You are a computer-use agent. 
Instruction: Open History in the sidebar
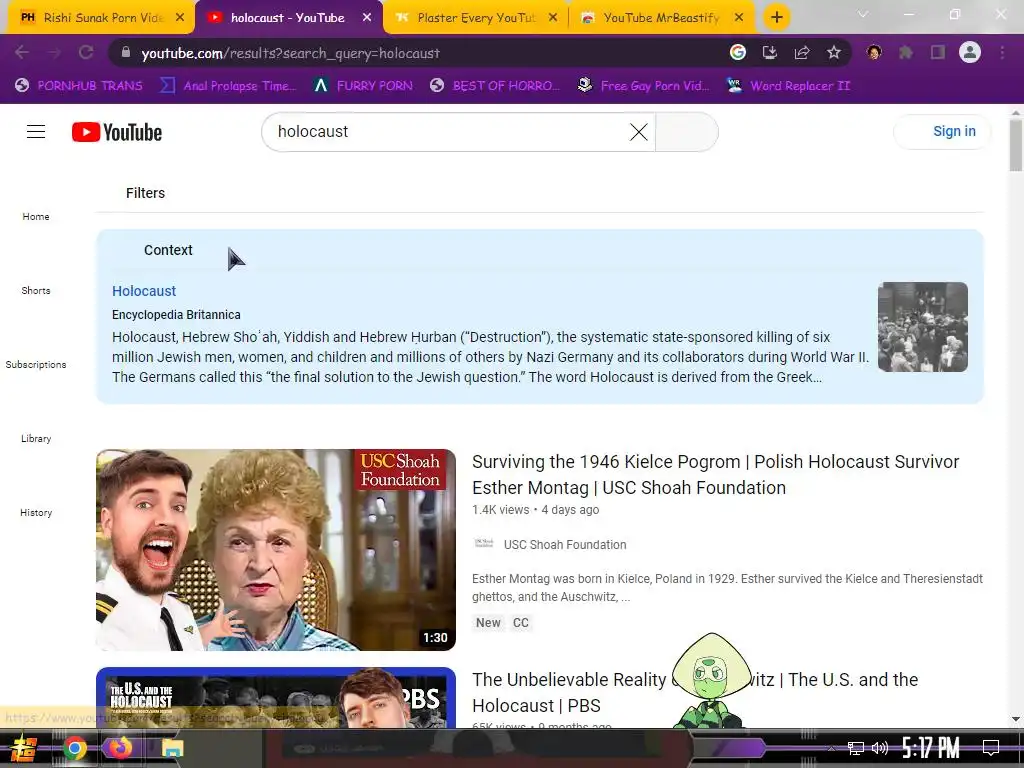coord(36,513)
